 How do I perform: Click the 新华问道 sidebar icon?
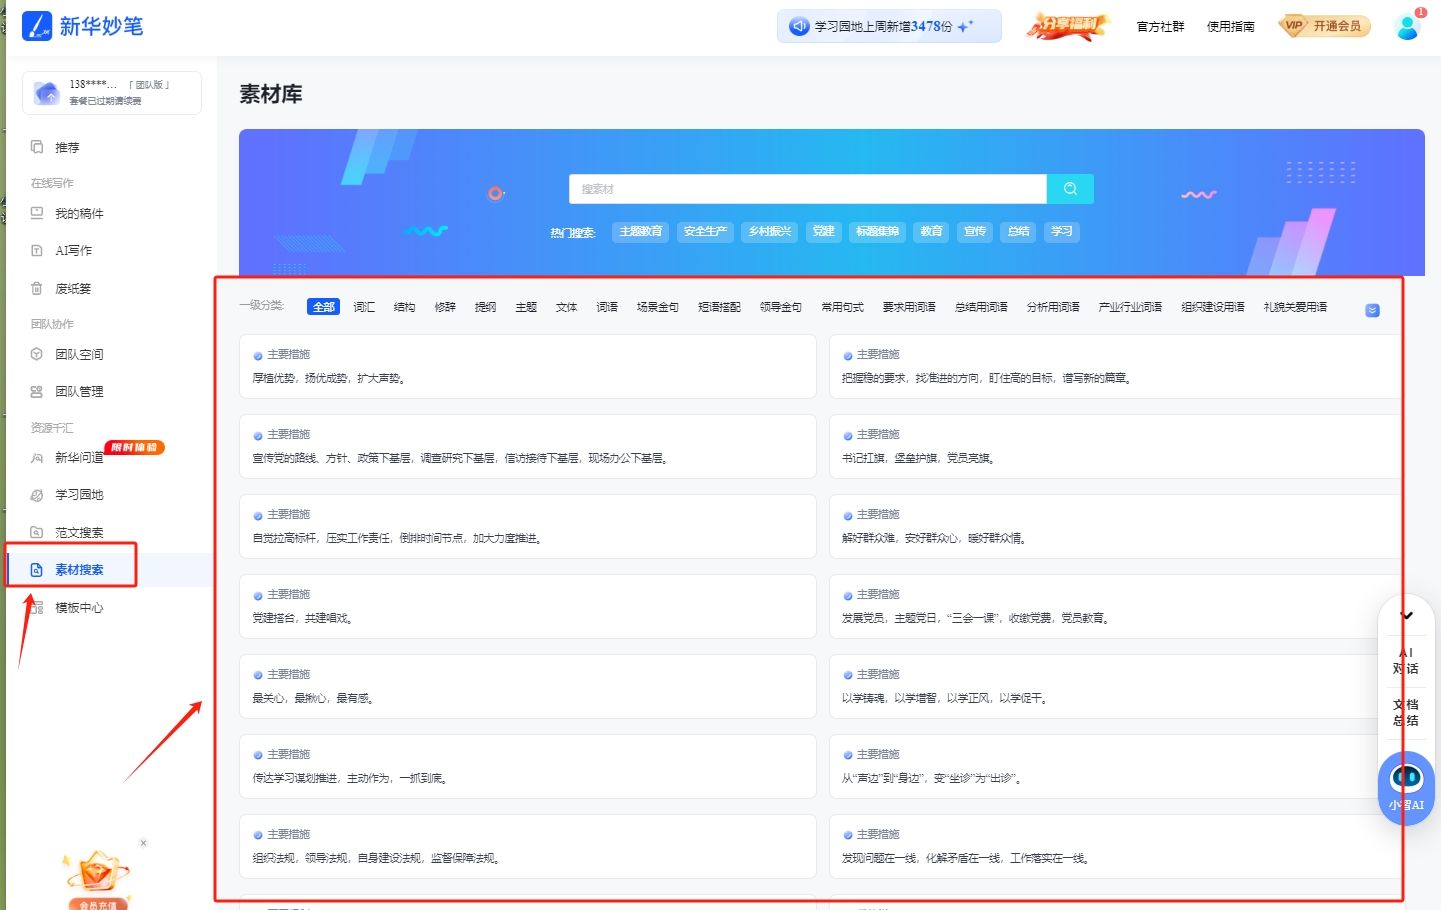pos(37,457)
